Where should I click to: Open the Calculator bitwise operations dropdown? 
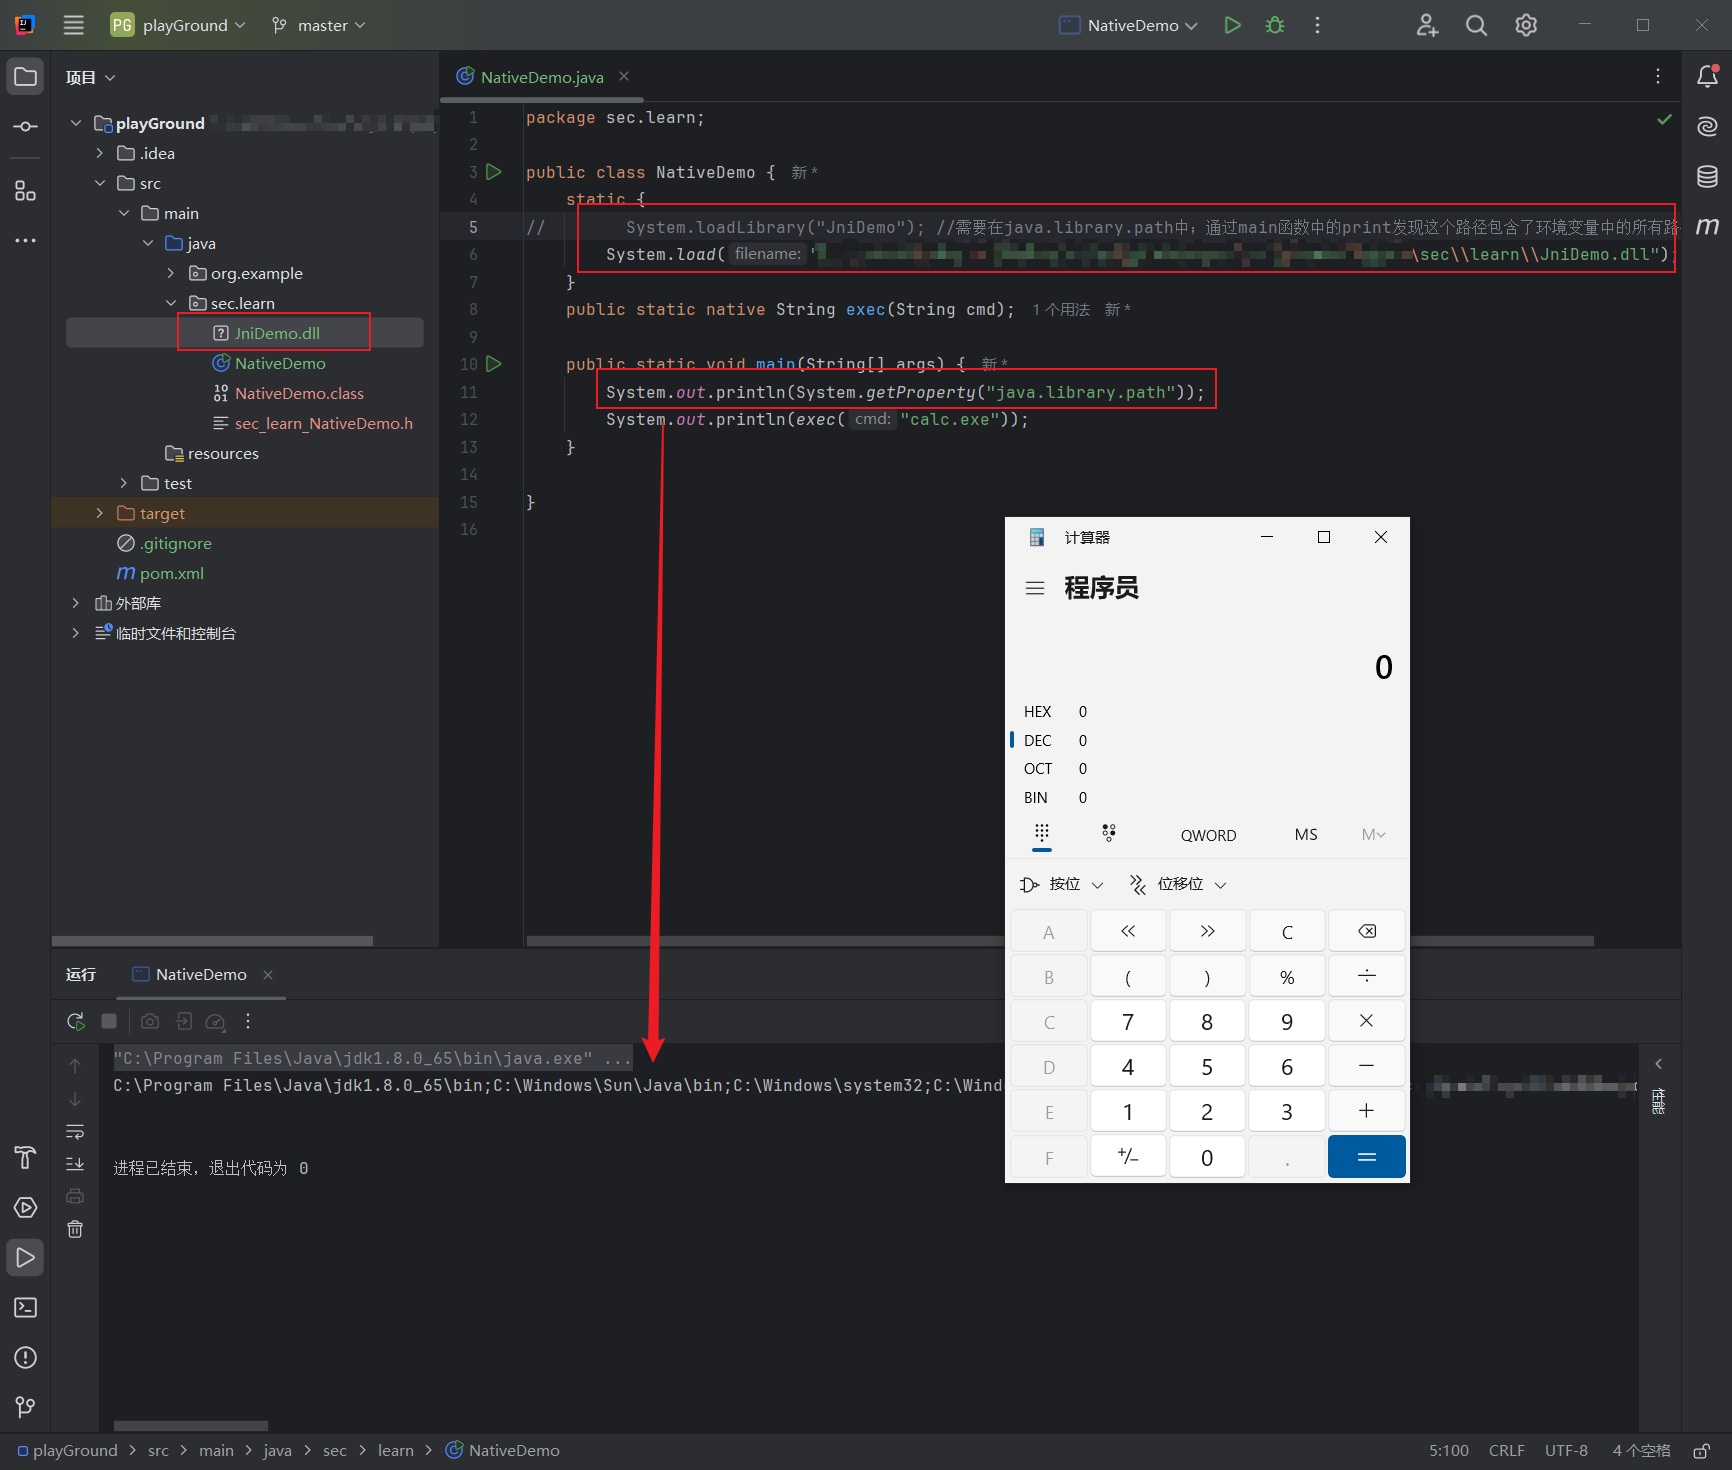tap(1061, 884)
